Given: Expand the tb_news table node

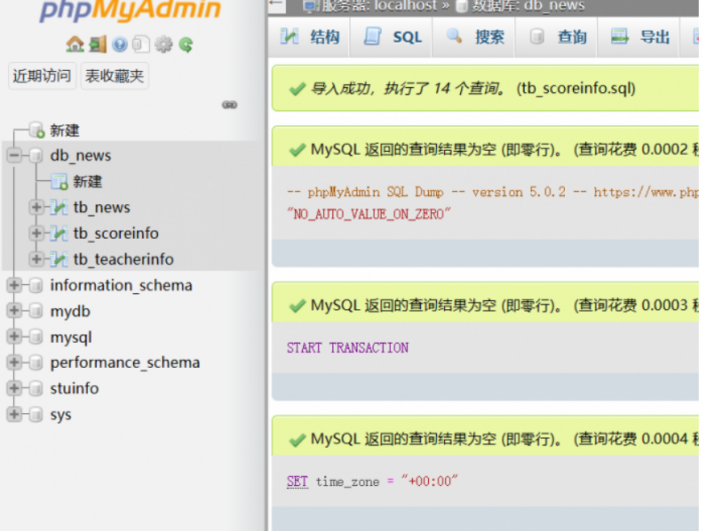Looking at the screenshot, I should 37,207.
